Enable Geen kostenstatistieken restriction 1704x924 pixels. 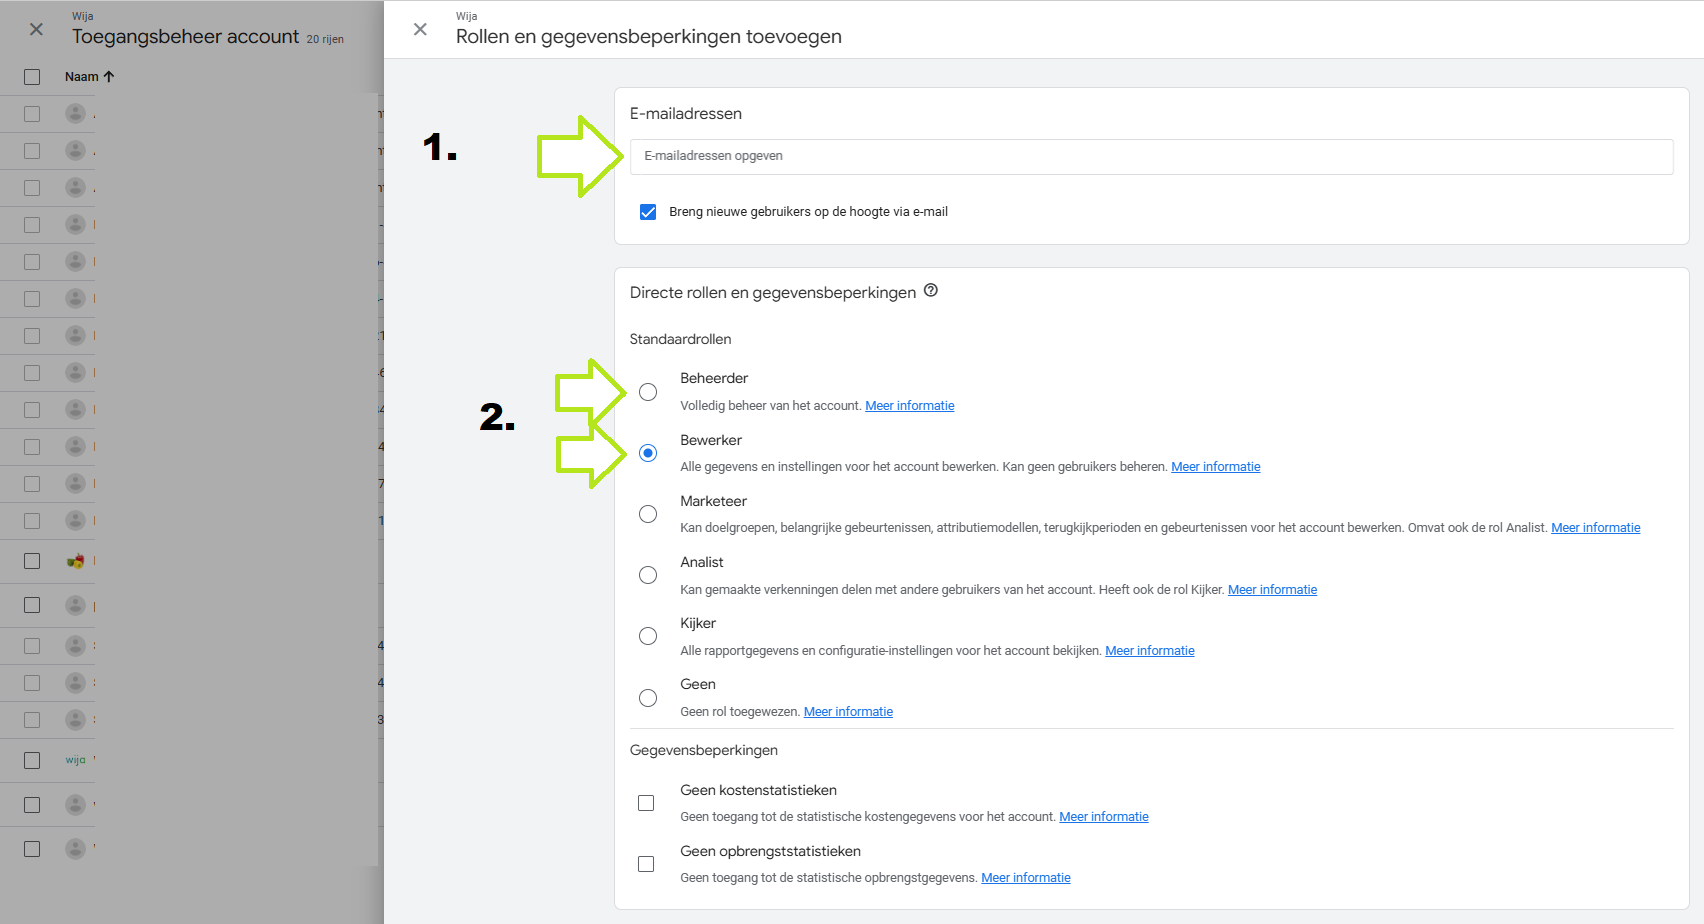(646, 803)
